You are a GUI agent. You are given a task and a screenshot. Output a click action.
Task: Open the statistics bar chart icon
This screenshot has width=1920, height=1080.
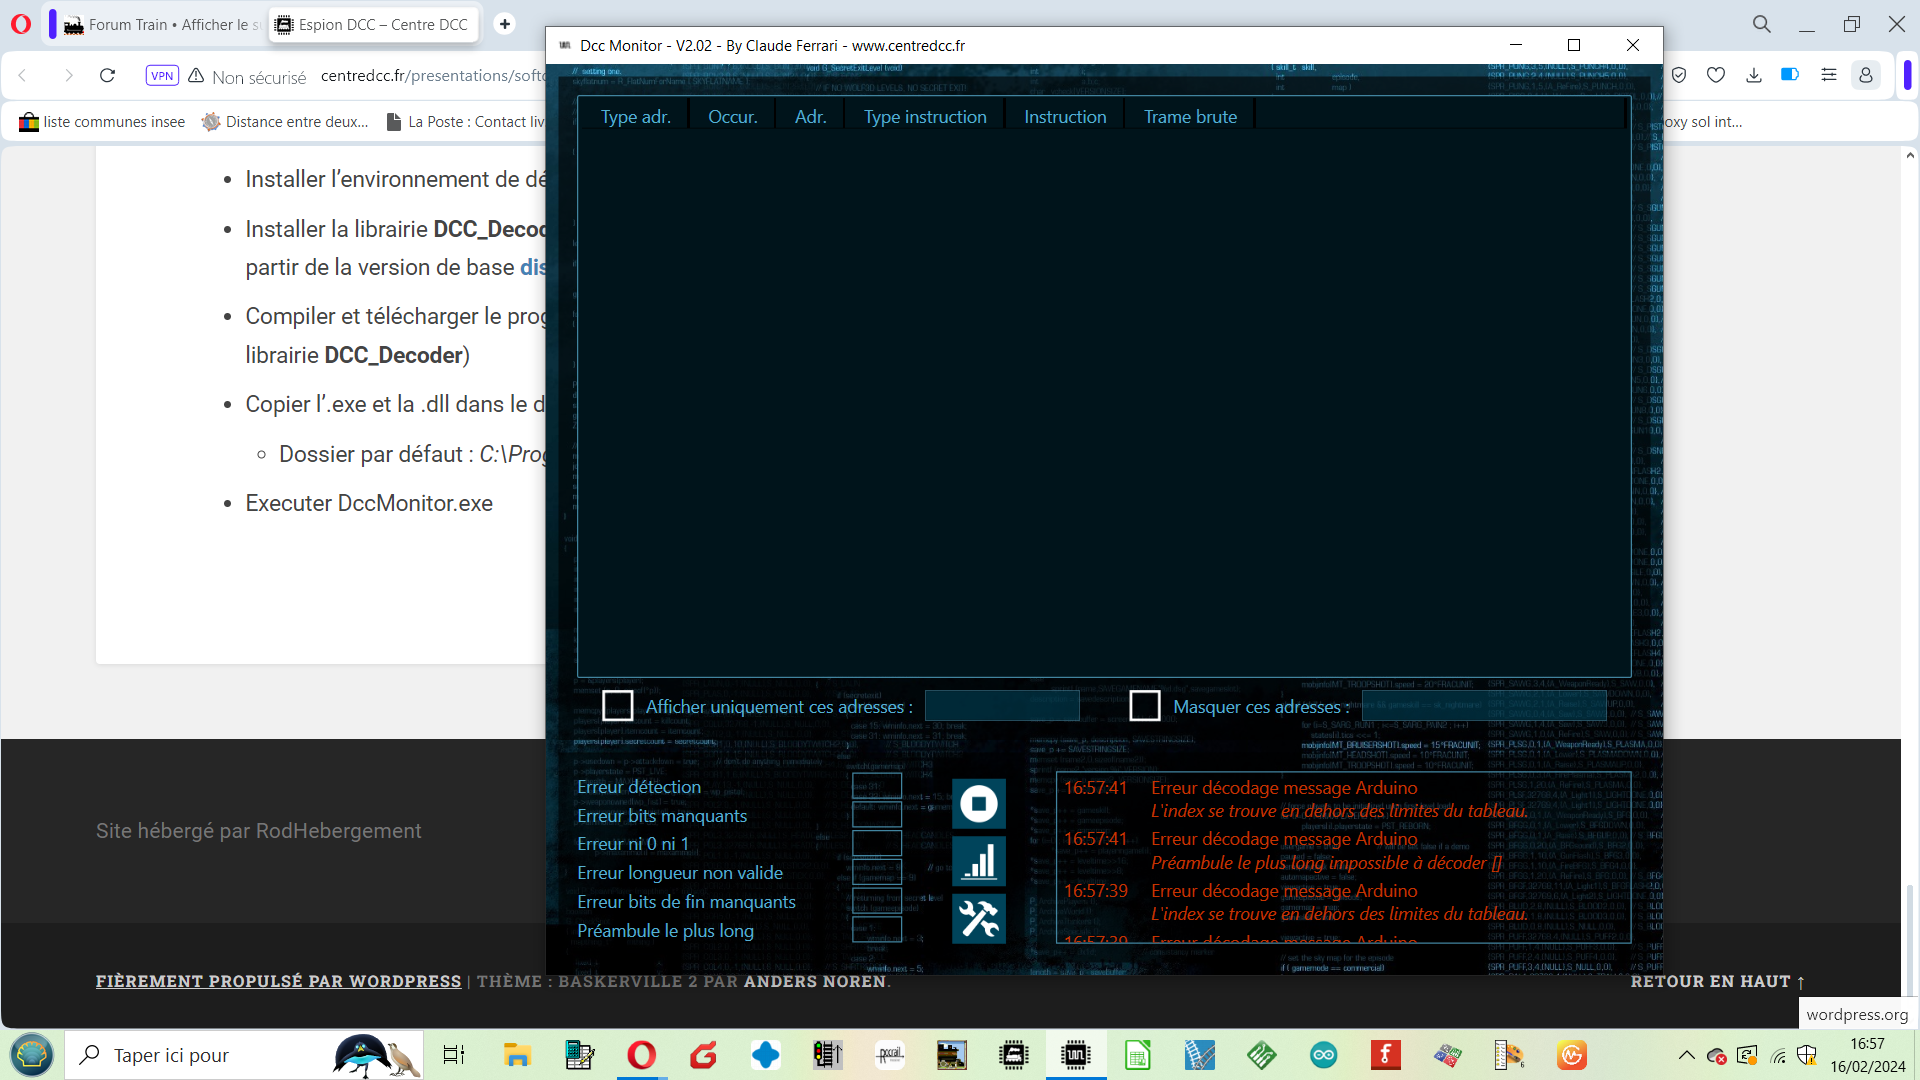pyautogui.click(x=978, y=861)
